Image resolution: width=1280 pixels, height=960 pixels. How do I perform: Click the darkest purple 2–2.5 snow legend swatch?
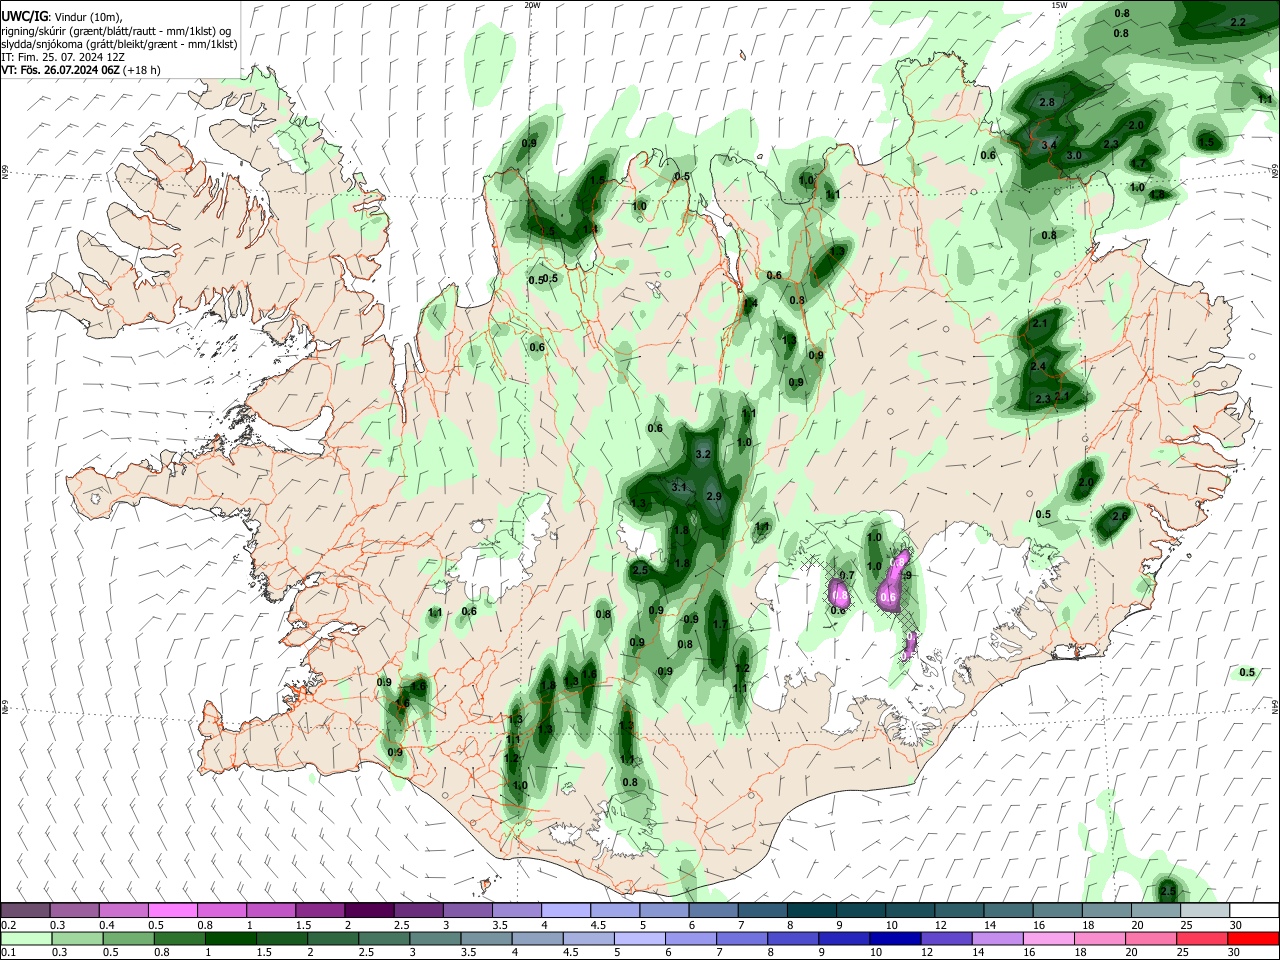pyautogui.click(x=368, y=910)
